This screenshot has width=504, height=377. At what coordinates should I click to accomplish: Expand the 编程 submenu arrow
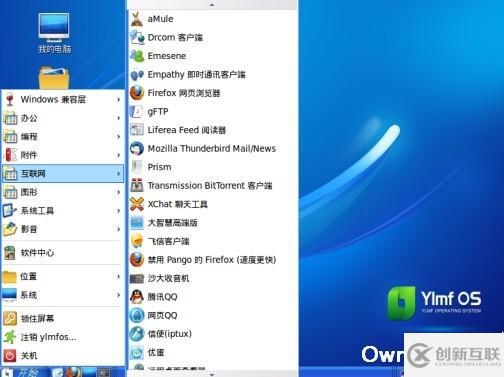point(118,137)
